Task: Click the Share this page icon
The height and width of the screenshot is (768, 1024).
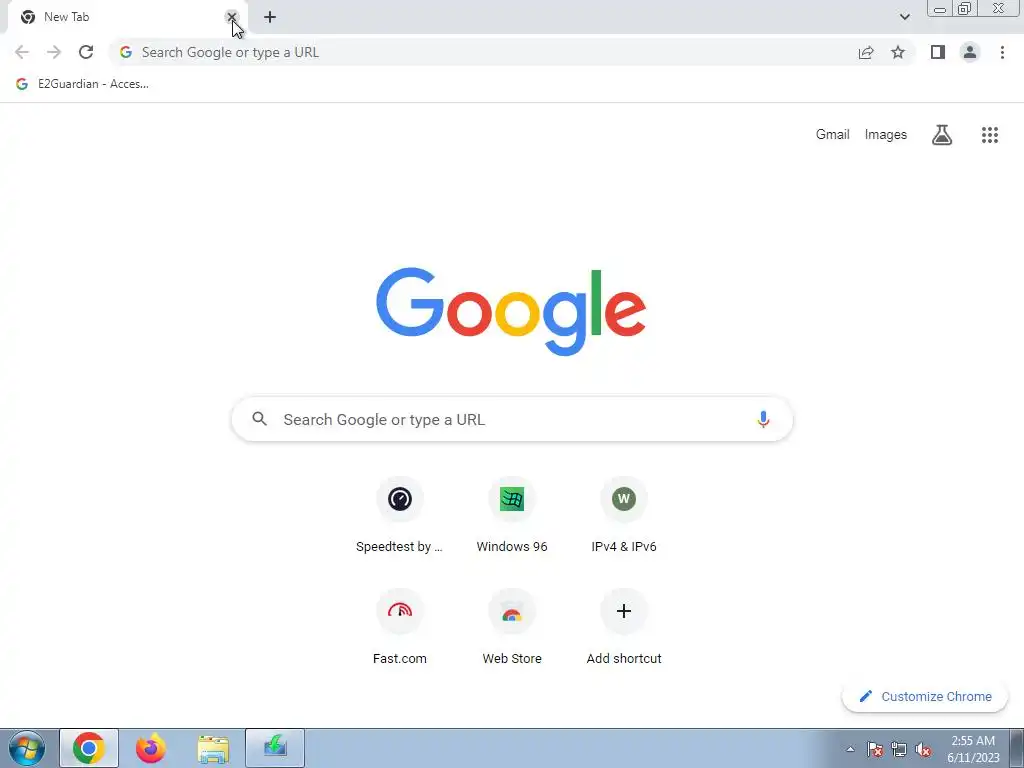Action: coord(866,52)
